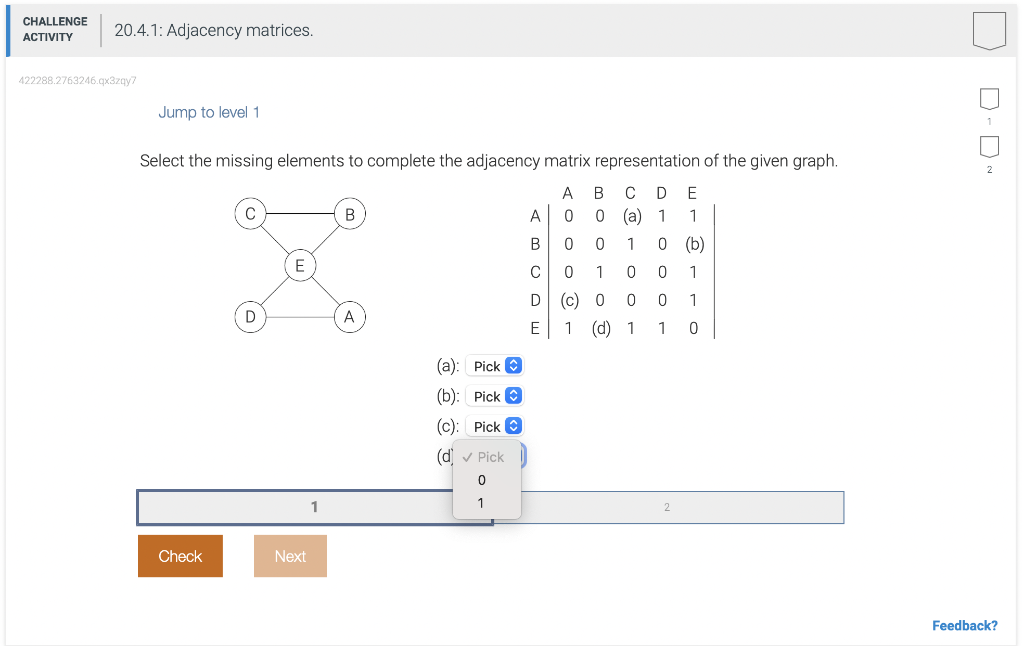The height and width of the screenshot is (646, 1024).
Task: Click node E in the graph diagram
Action: (x=299, y=265)
